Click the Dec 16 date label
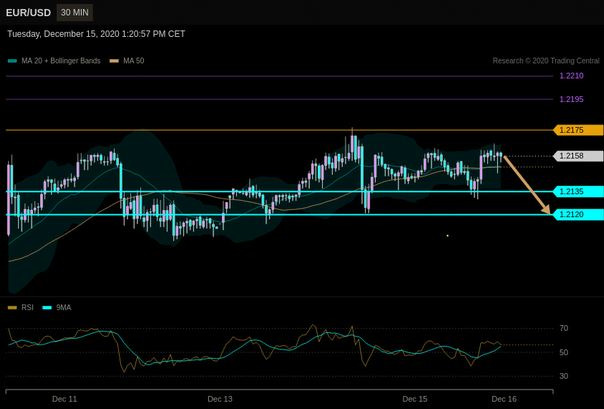 tap(504, 399)
